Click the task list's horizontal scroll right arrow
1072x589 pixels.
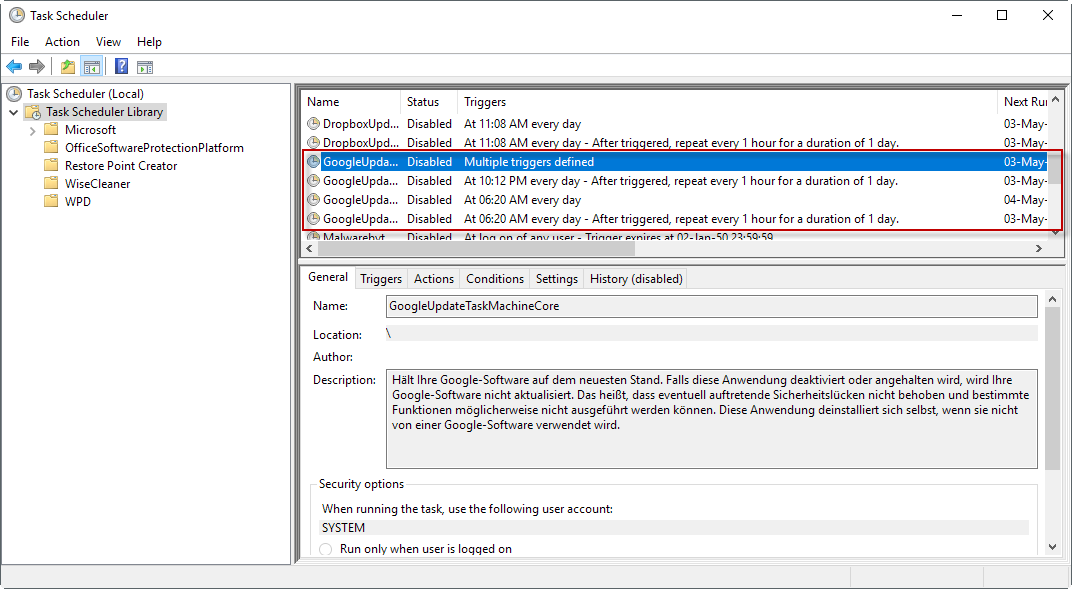point(1039,249)
